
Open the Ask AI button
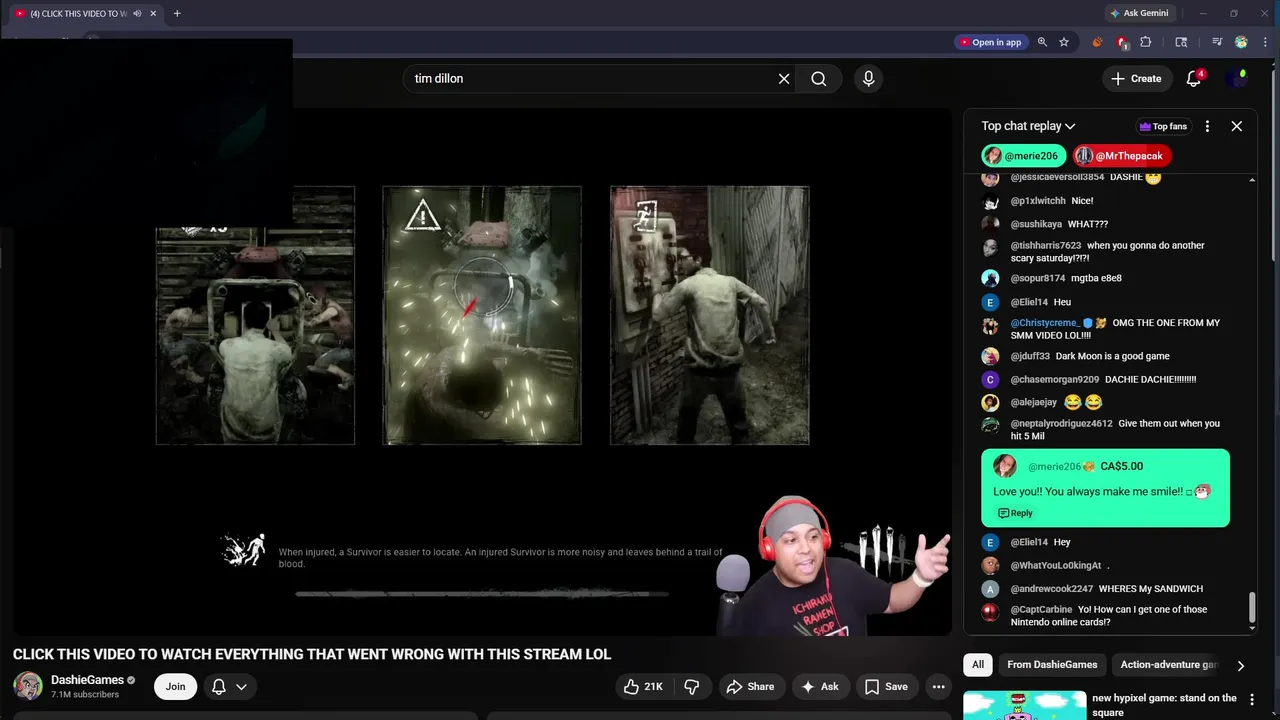[819, 686]
